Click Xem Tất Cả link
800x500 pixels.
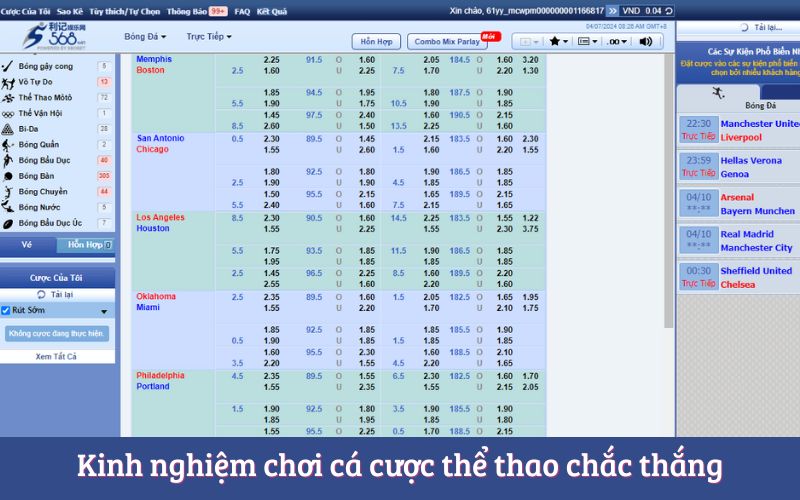(x=56, y=356)
